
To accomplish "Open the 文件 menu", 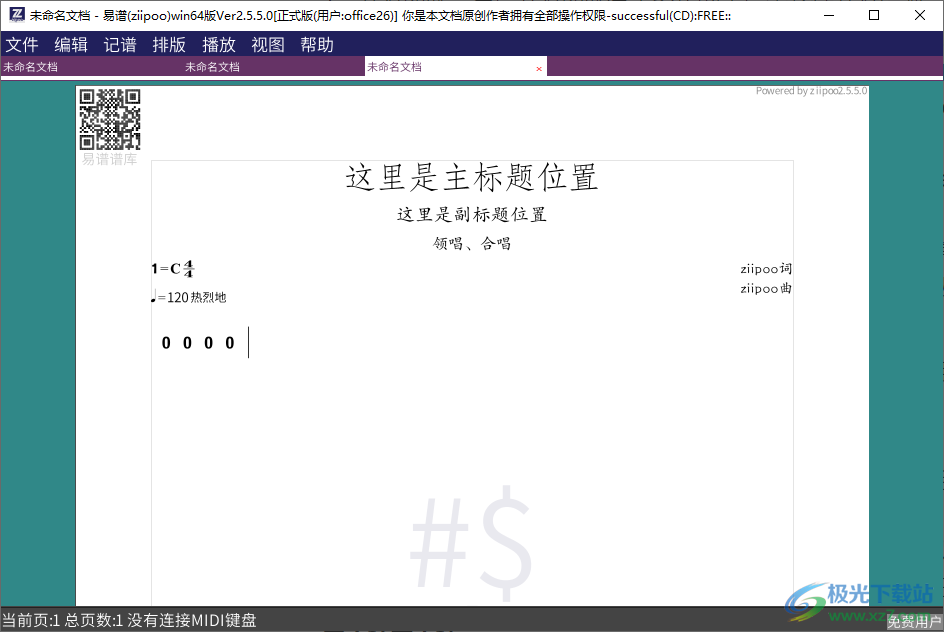I will 22,44.
